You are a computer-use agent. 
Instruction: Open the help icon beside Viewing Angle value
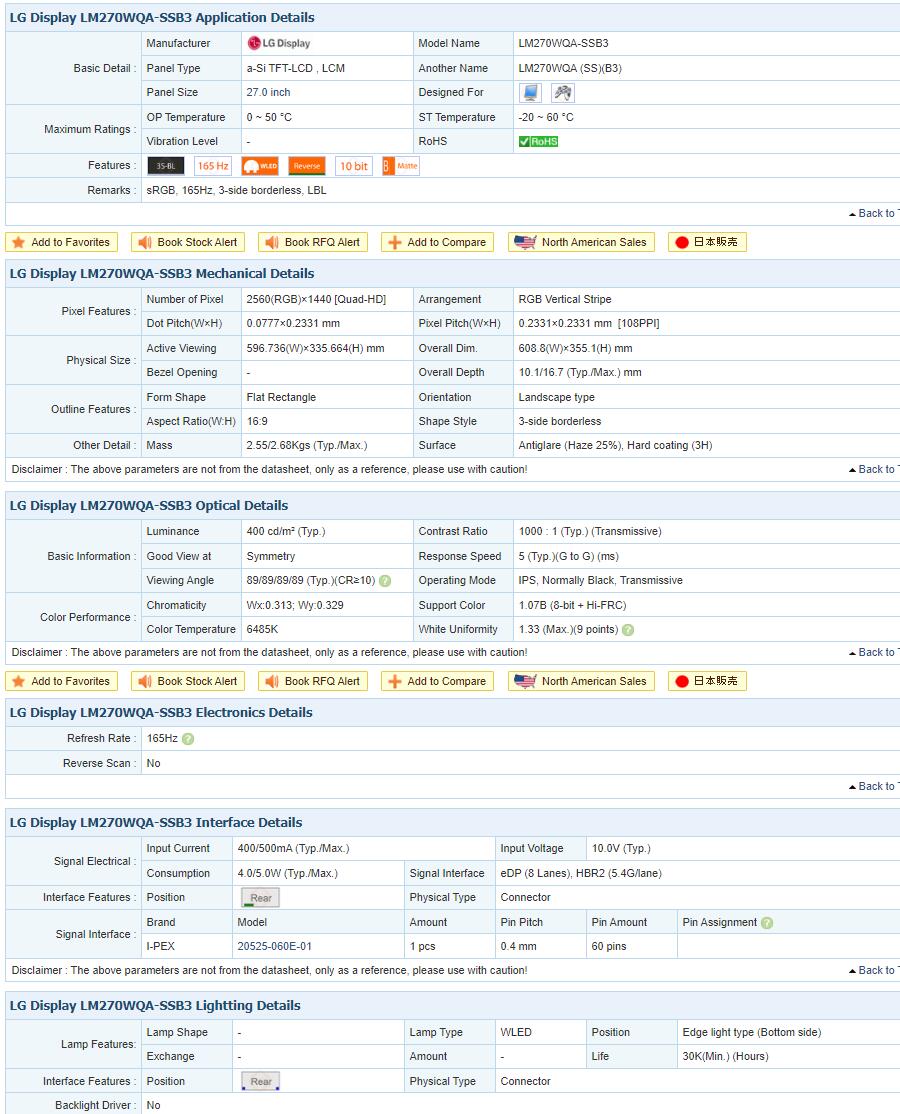385,580
